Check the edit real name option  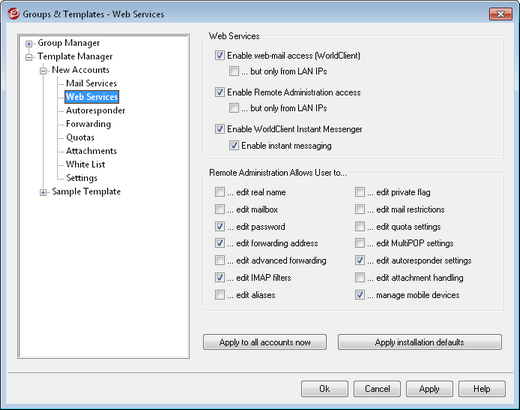[x=220, y=192]
